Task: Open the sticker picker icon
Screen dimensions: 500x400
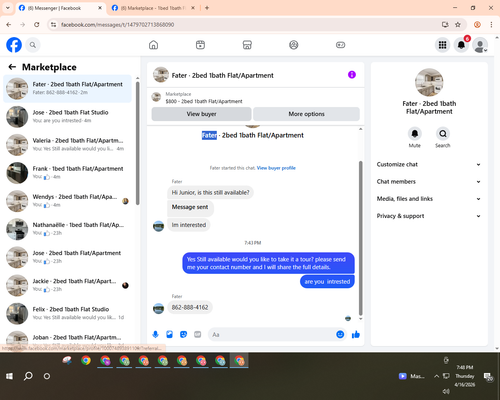Action: pyautogui.click(x=183, y=334)
